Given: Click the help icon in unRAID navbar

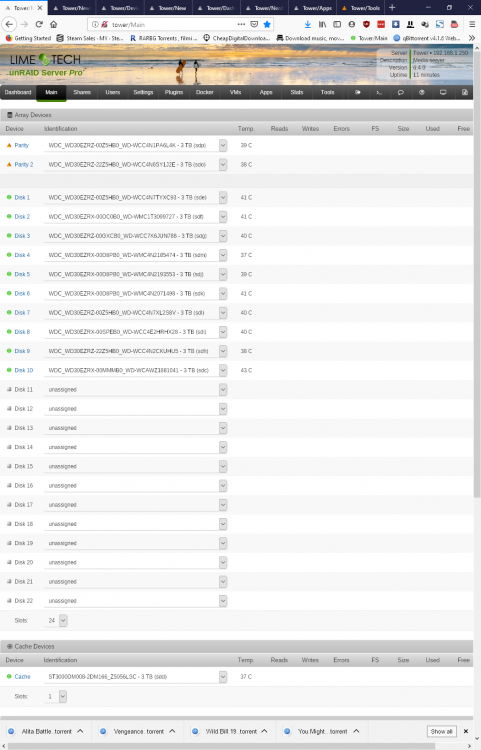Looking at the screenshot, I should pos(422,92).
